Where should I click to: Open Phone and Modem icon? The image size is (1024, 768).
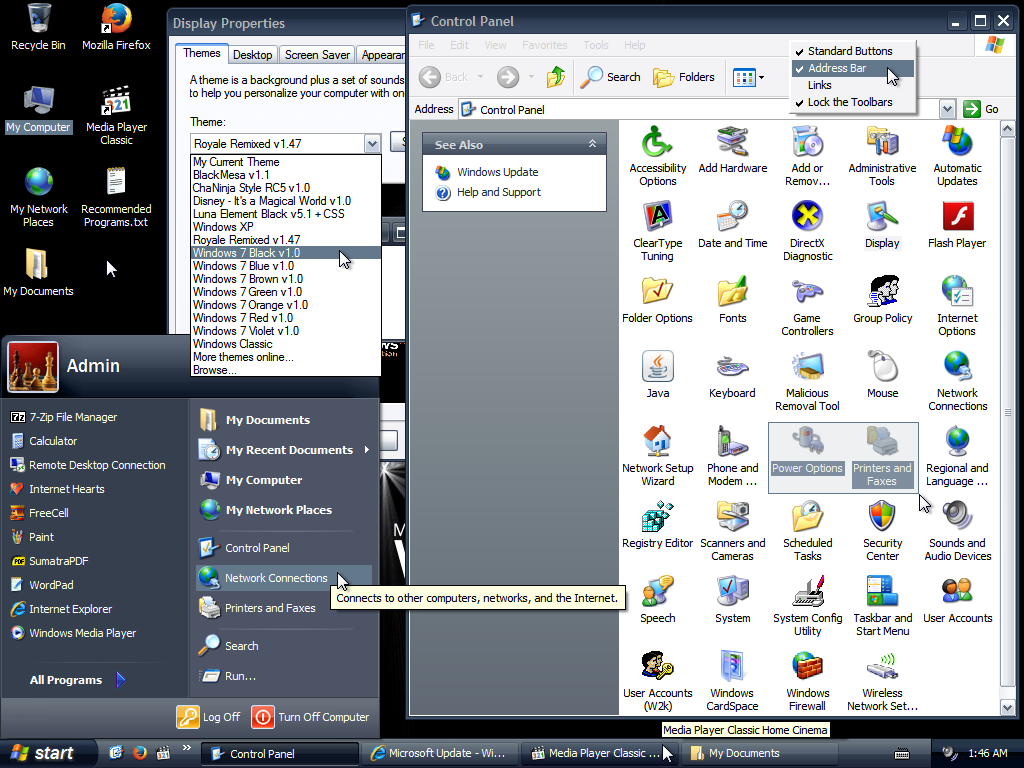pyautogui.click(x=732, y=455)
